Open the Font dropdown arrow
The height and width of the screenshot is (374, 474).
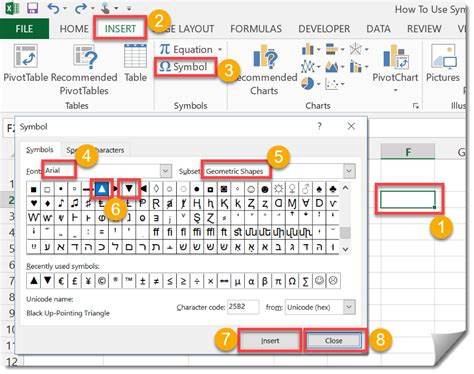[166, 171]
